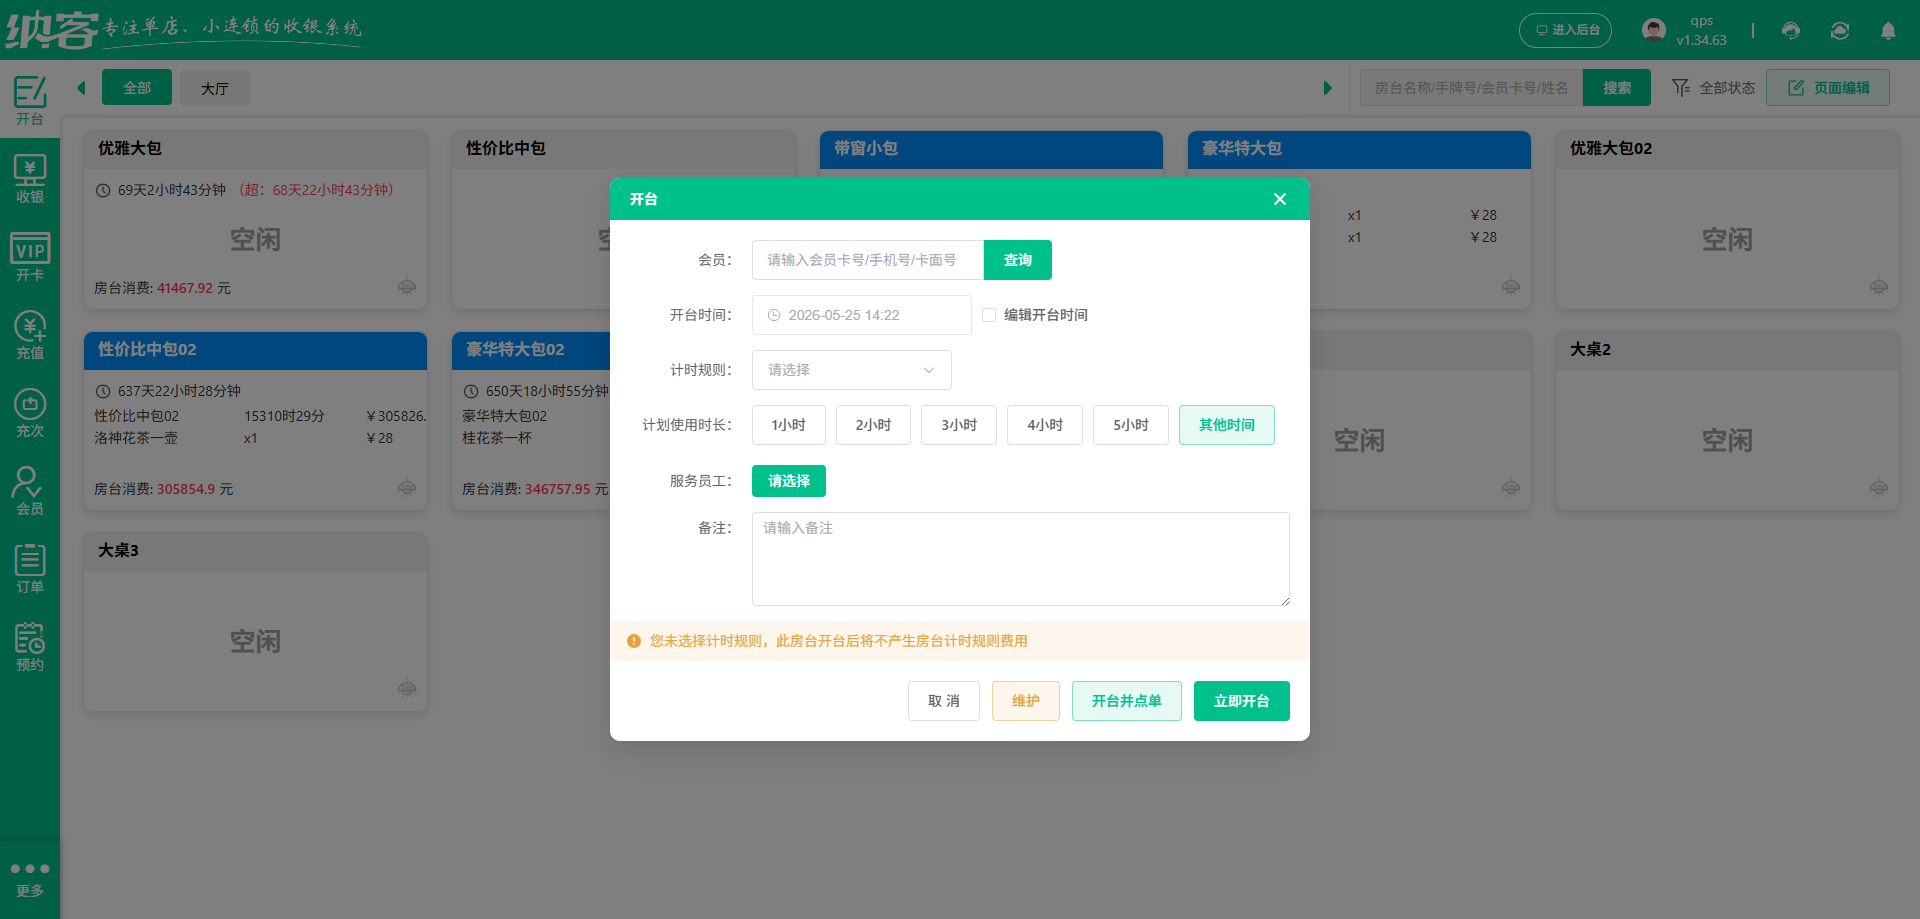Click the left arrow beside 全部 tab
The image size is (1920, 919).
click(x=81, y=88)
